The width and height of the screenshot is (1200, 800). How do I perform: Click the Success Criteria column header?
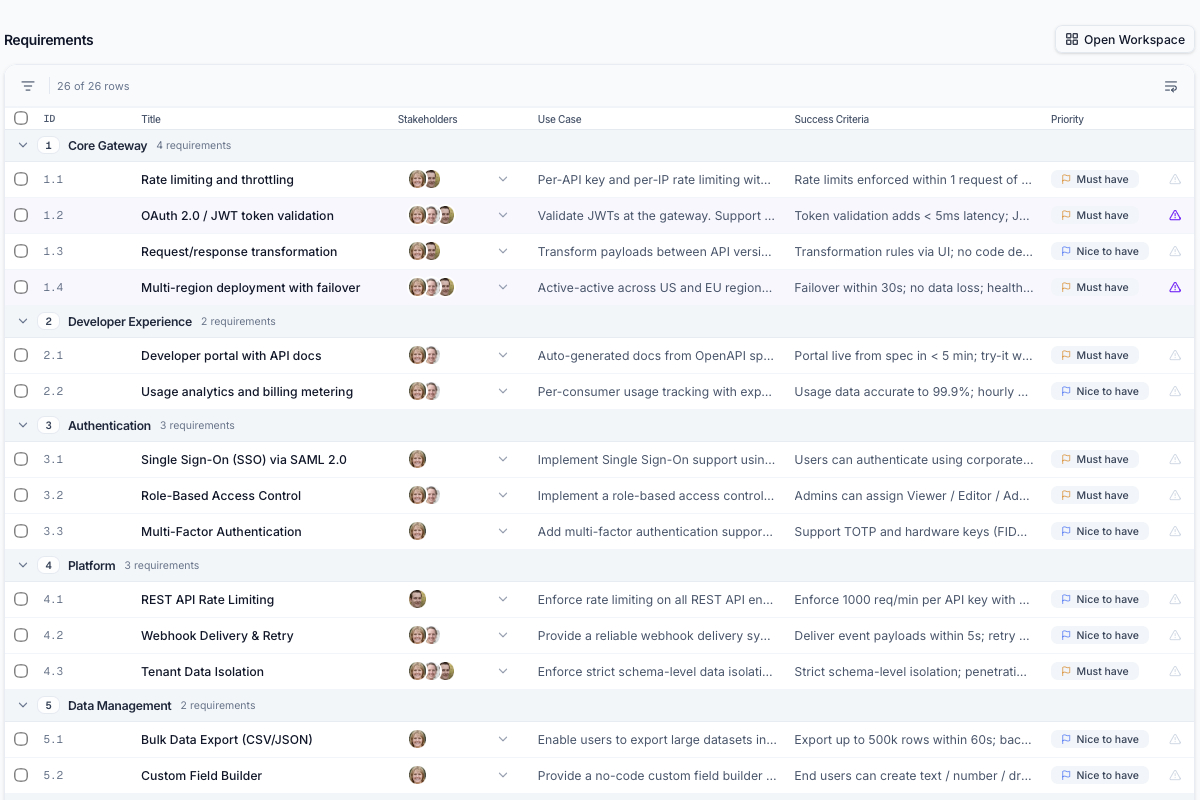(x=831, y=119)
